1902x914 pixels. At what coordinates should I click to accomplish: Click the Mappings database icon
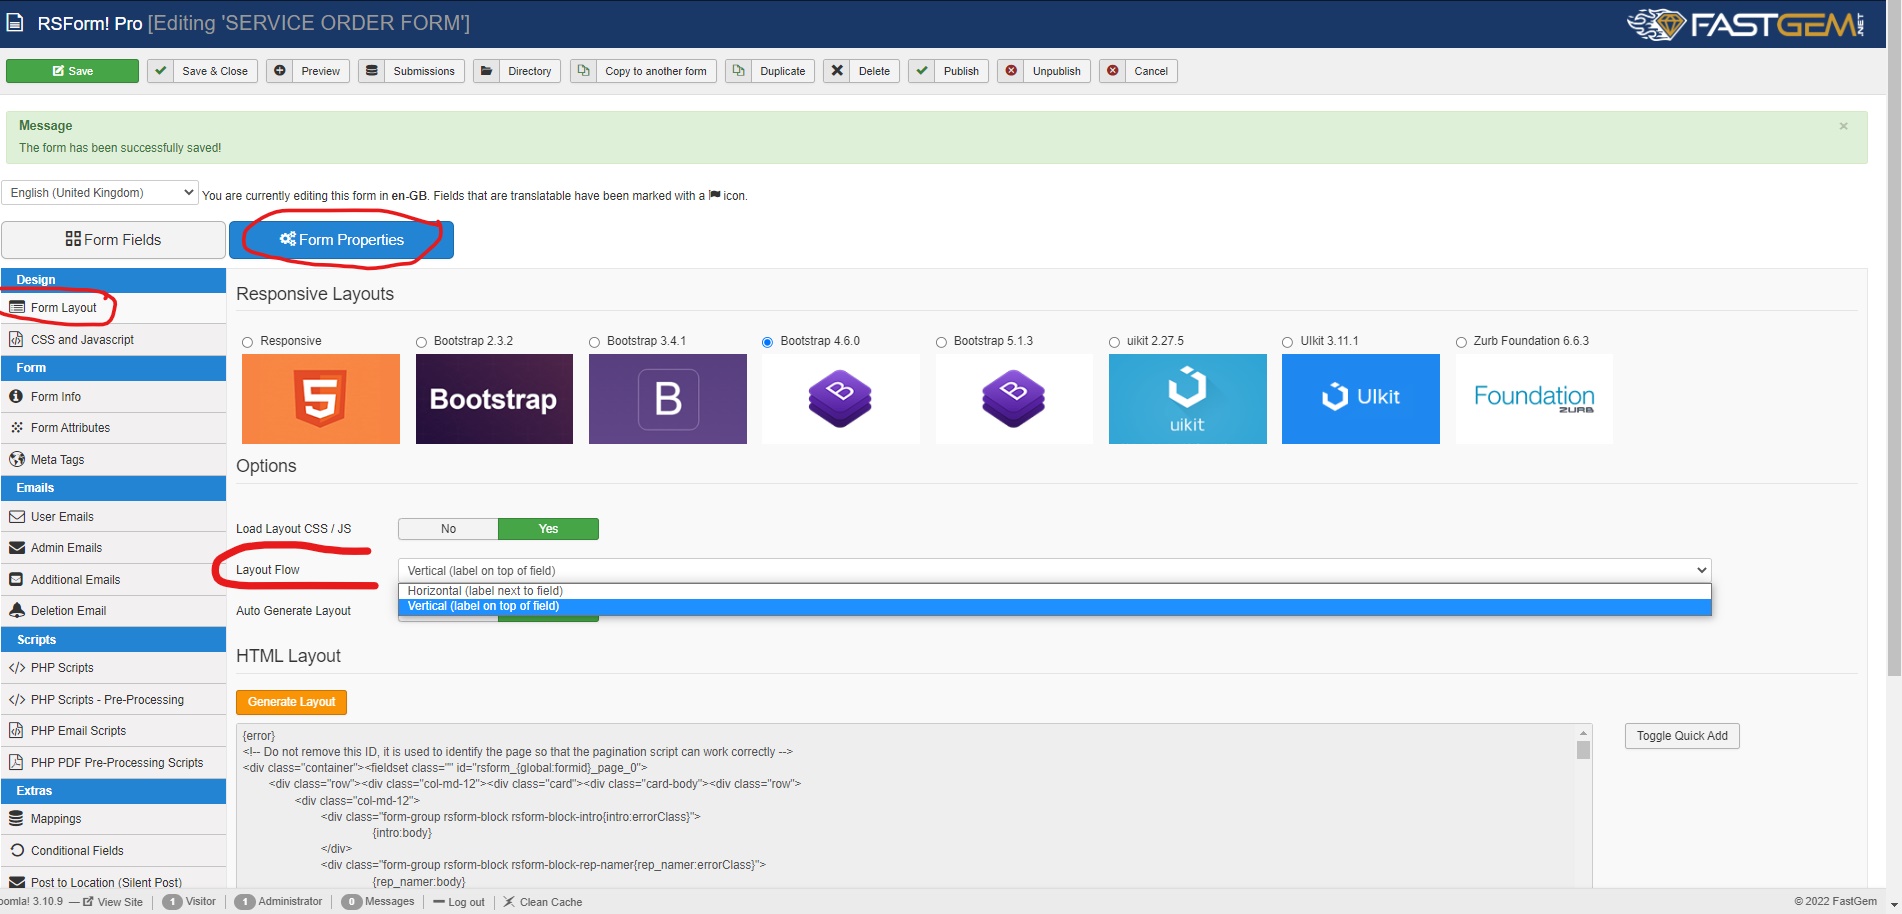tap(16, 819)
